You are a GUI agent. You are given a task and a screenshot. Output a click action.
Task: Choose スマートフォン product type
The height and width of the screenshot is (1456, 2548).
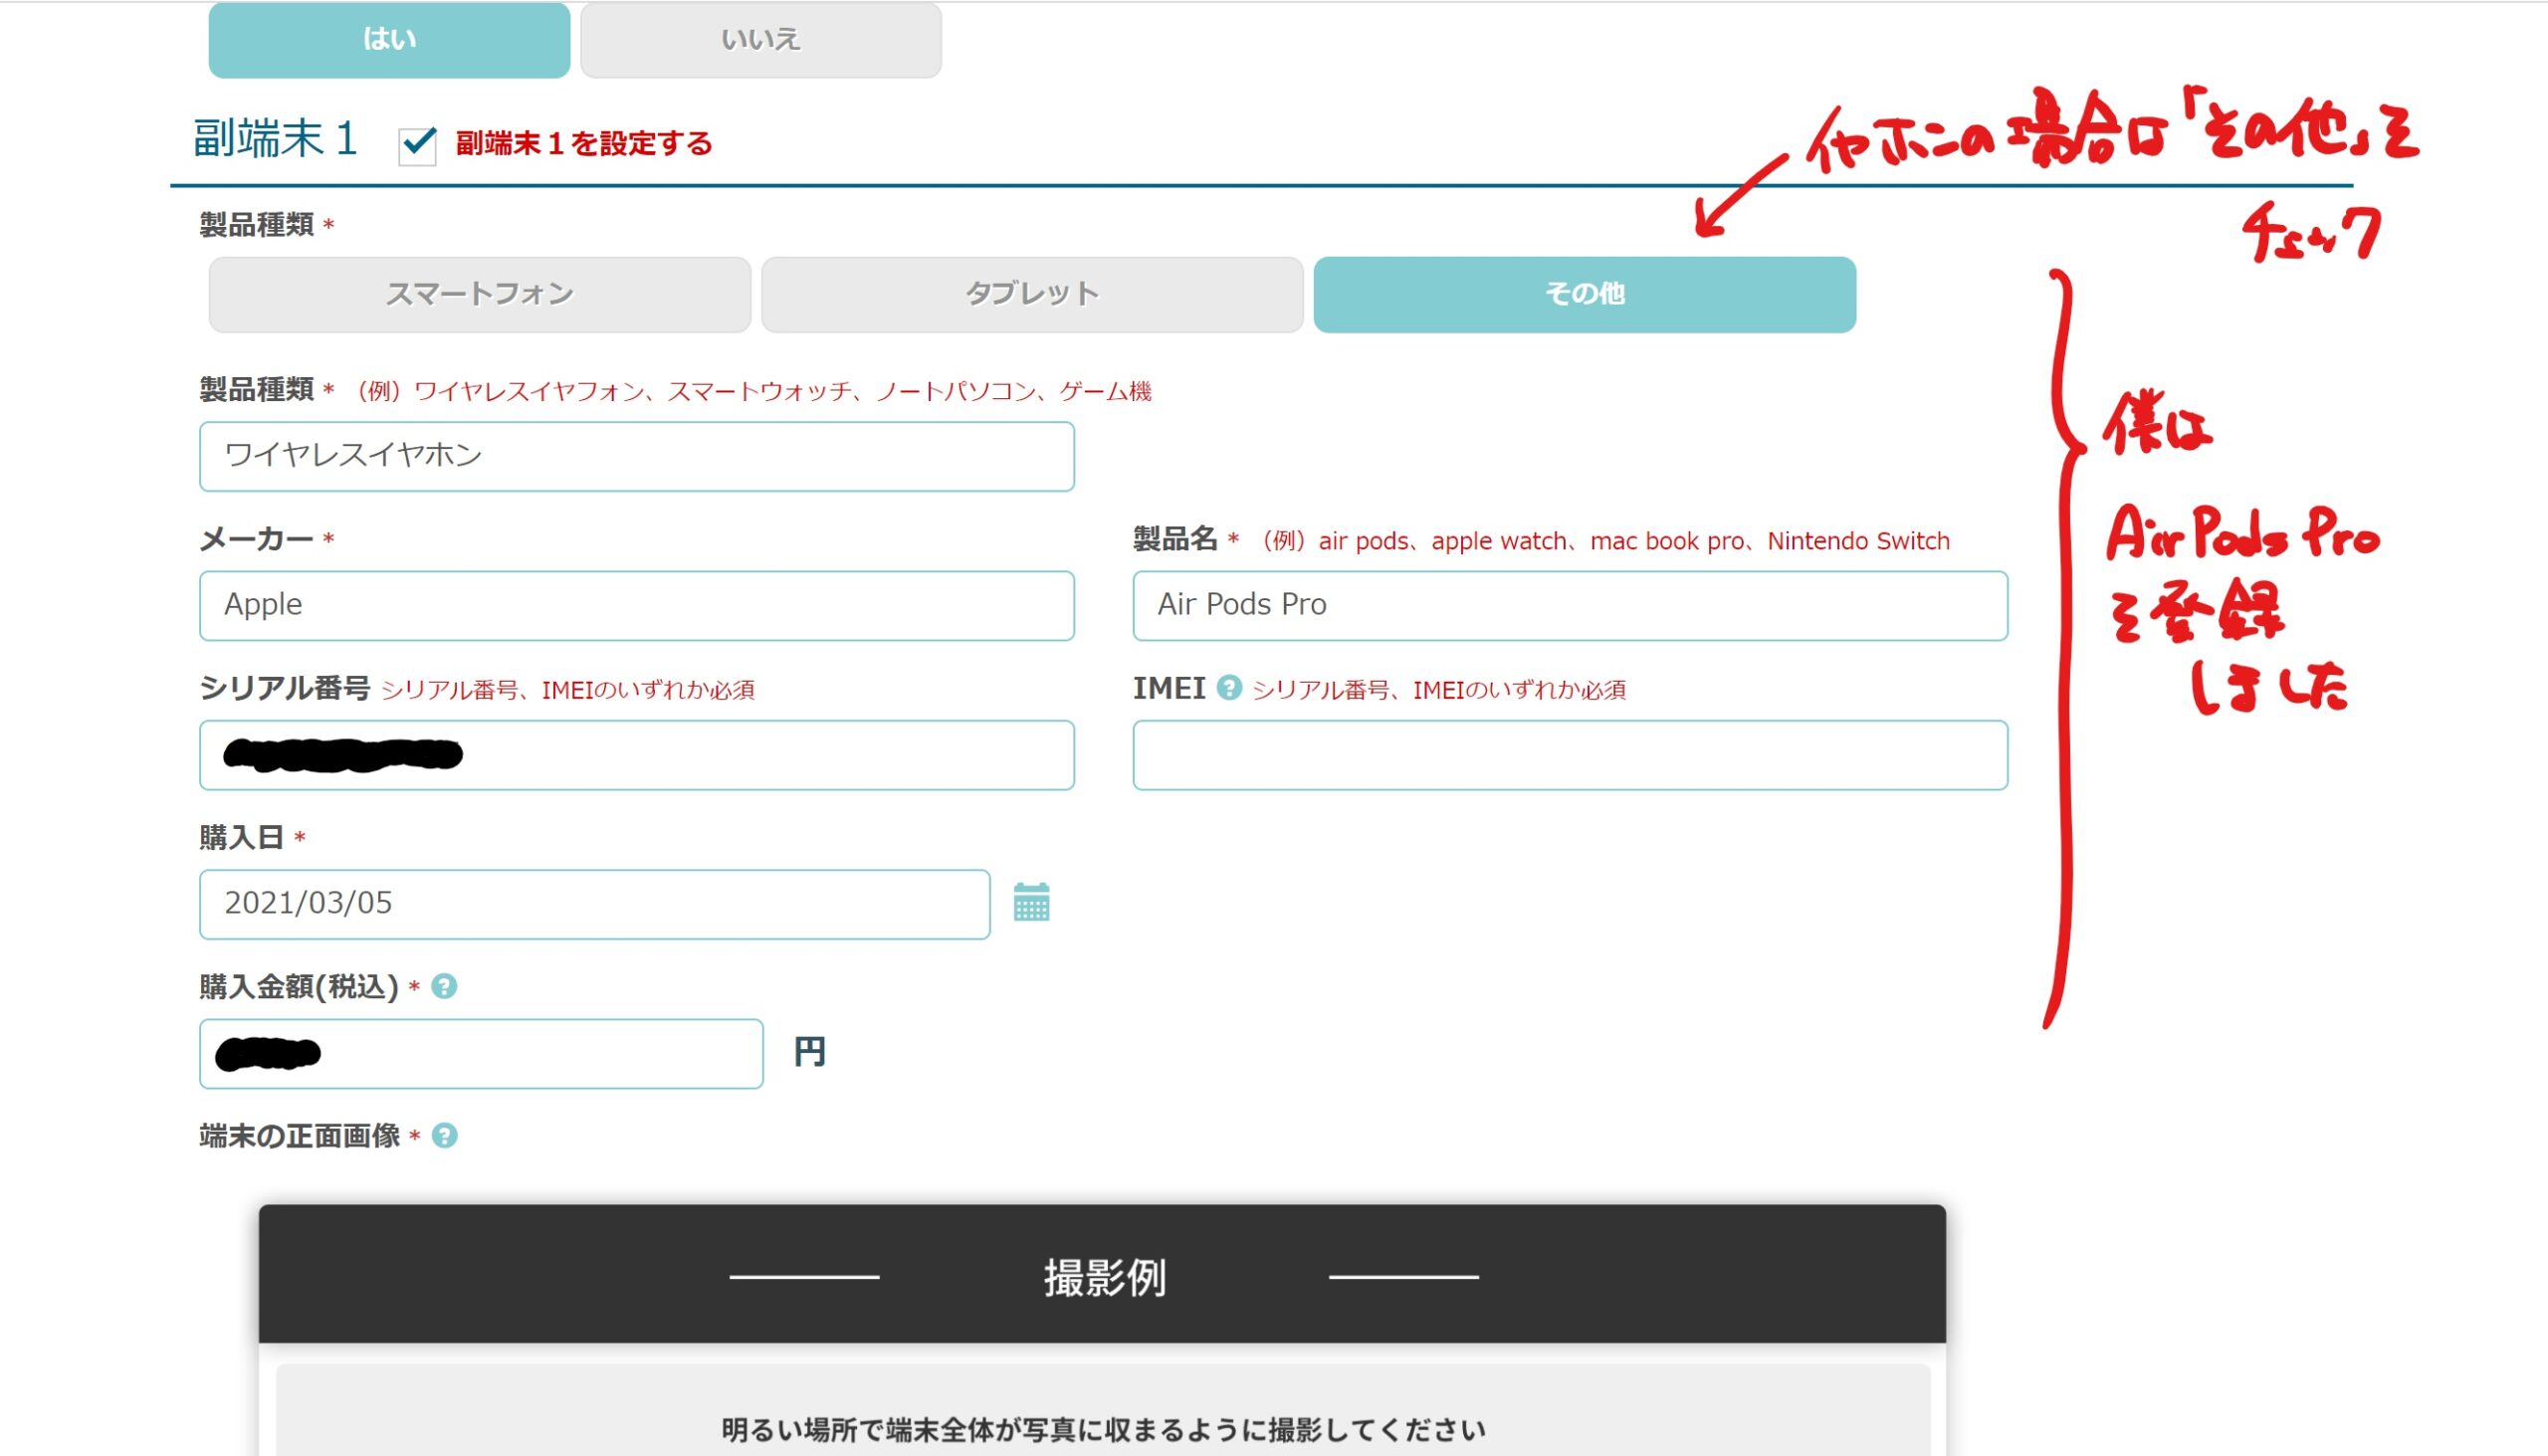[480, 294]
